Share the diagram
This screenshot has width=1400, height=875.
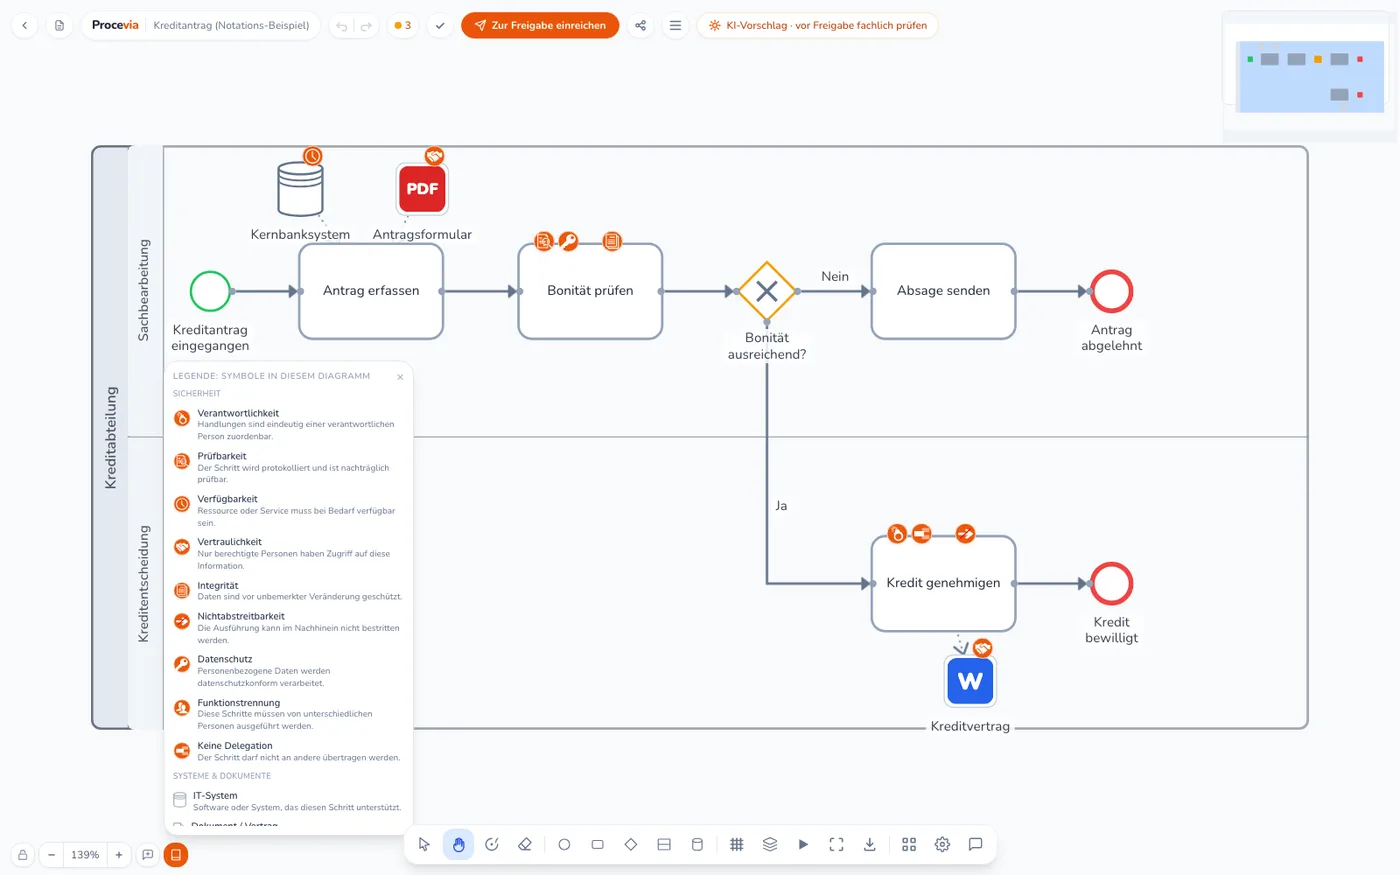(641, 25)
